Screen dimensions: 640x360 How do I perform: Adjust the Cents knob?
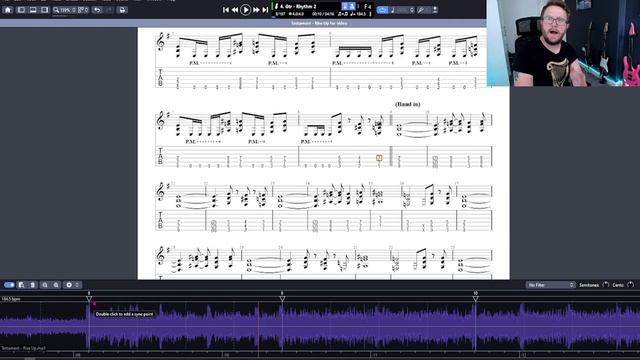coord(631,284)
